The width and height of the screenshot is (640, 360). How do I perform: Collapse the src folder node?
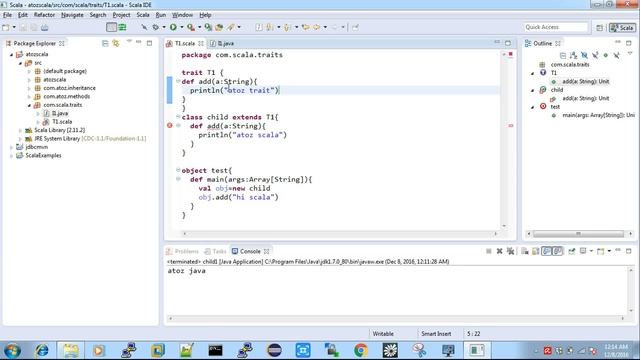[x=20, y=63]
